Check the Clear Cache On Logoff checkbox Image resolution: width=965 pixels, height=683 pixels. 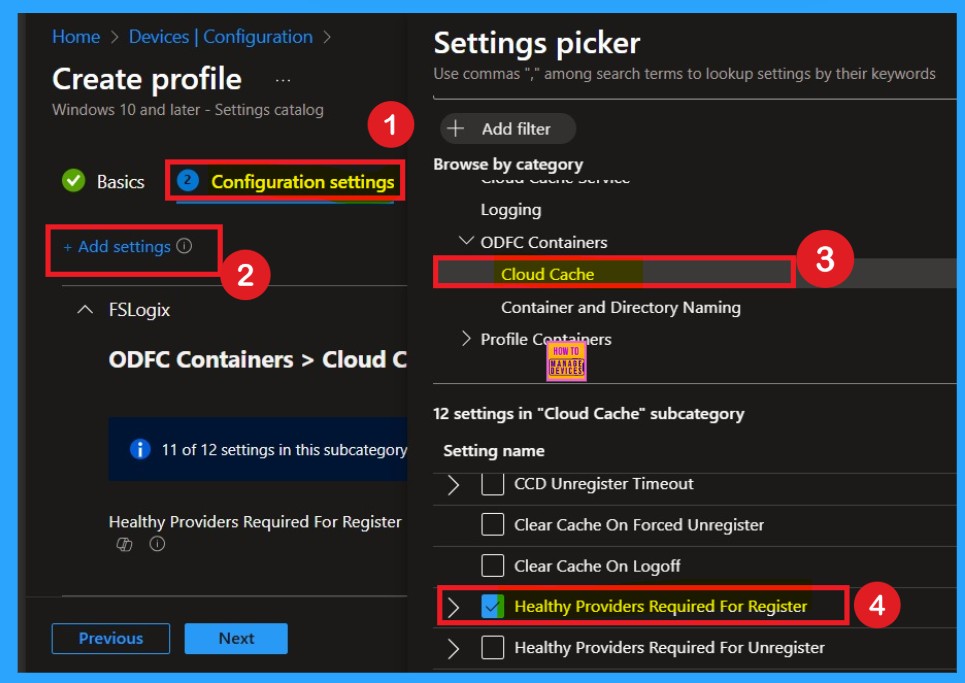[492, 566]
